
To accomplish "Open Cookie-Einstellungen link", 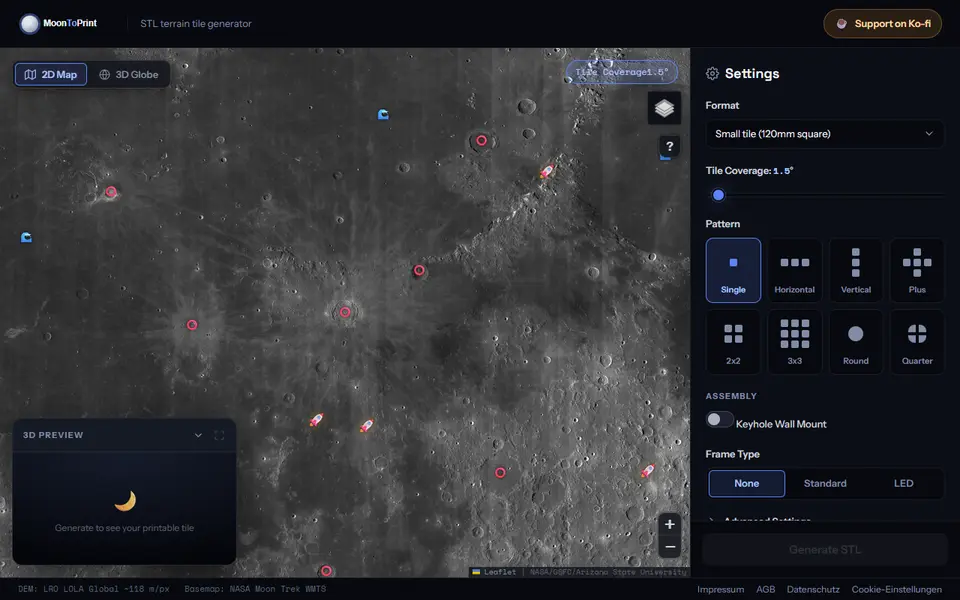I will pos(896,590).
